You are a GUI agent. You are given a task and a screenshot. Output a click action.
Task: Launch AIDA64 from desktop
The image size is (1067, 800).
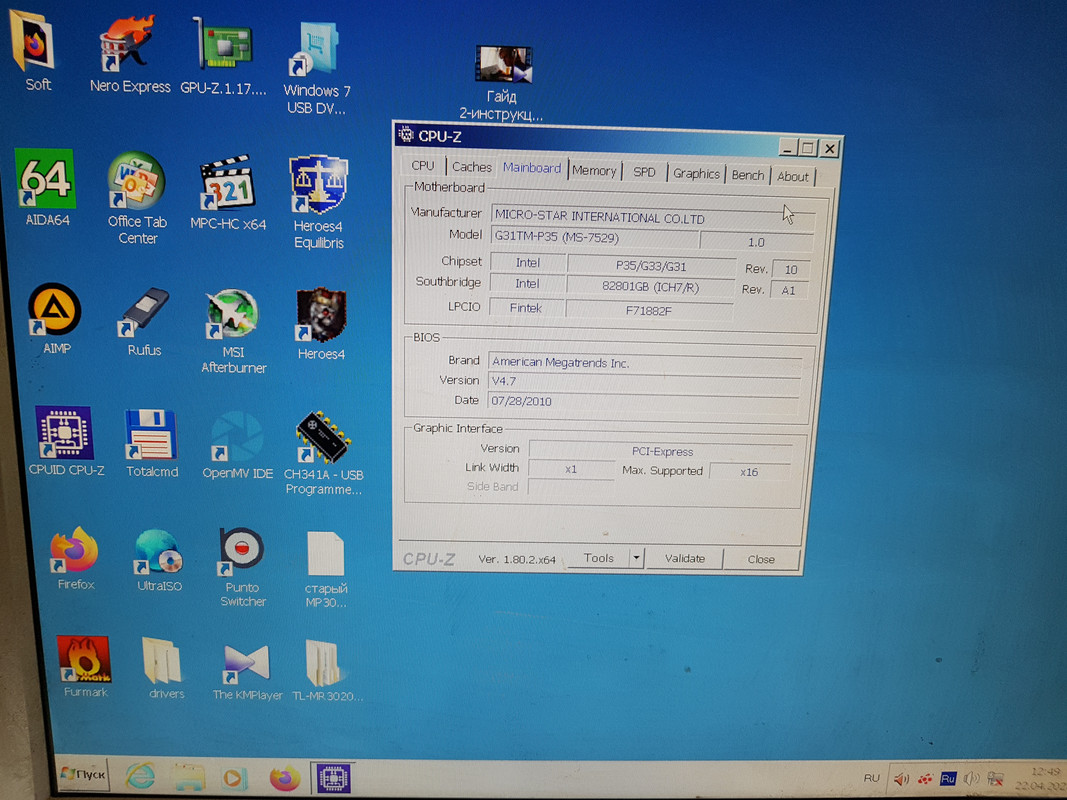46,188
